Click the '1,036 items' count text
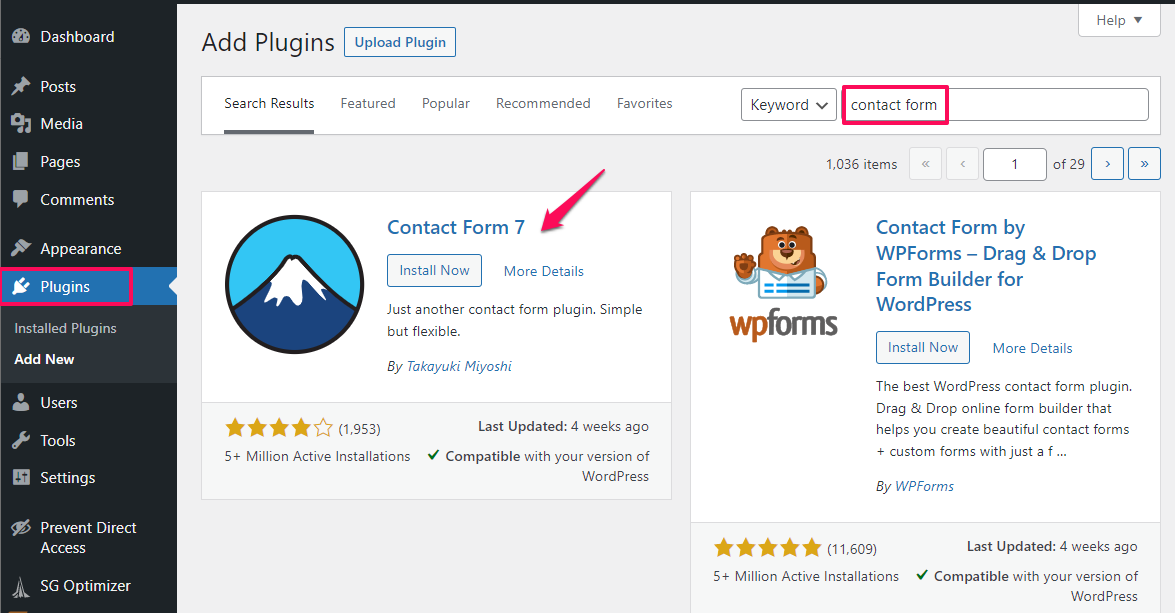 click(862, 164)
